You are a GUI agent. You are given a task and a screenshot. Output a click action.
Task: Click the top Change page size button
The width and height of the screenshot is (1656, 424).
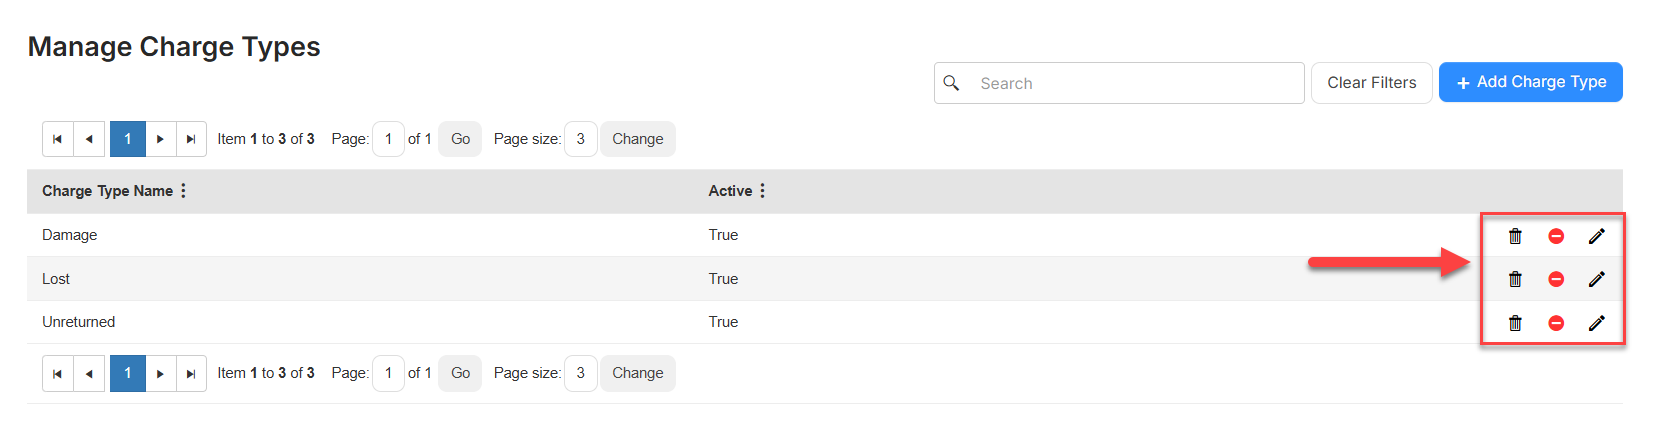tap(638, 139)
